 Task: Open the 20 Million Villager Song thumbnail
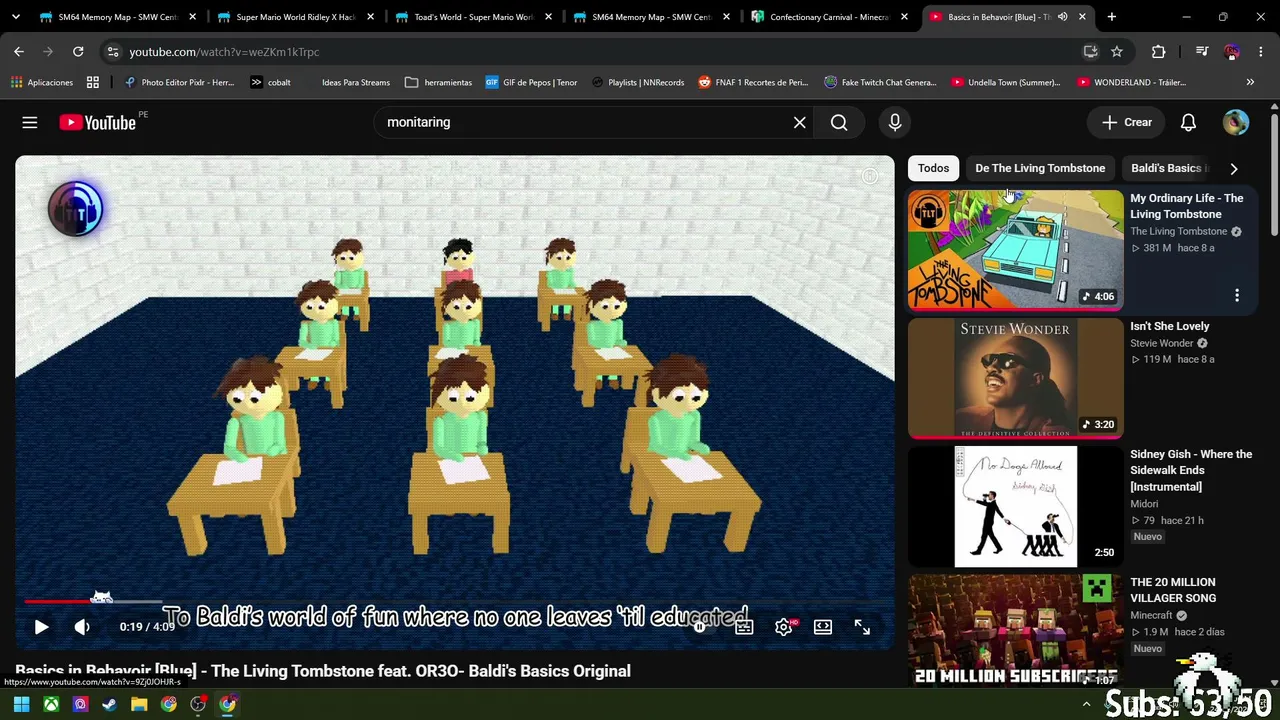tap(1016, 630)
